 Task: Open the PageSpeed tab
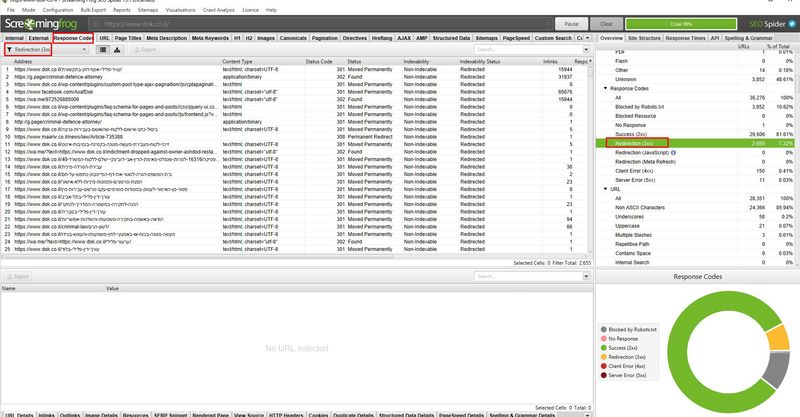(516, 38)
